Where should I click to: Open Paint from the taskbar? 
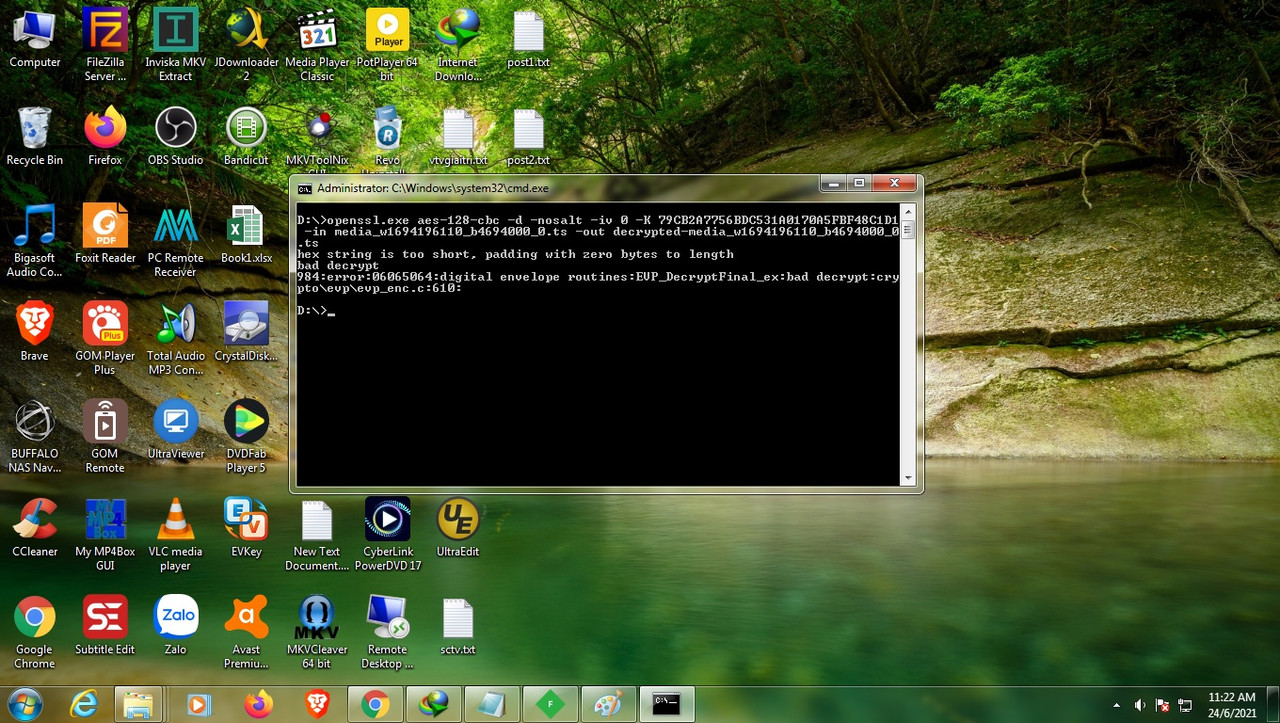(608, 704)
